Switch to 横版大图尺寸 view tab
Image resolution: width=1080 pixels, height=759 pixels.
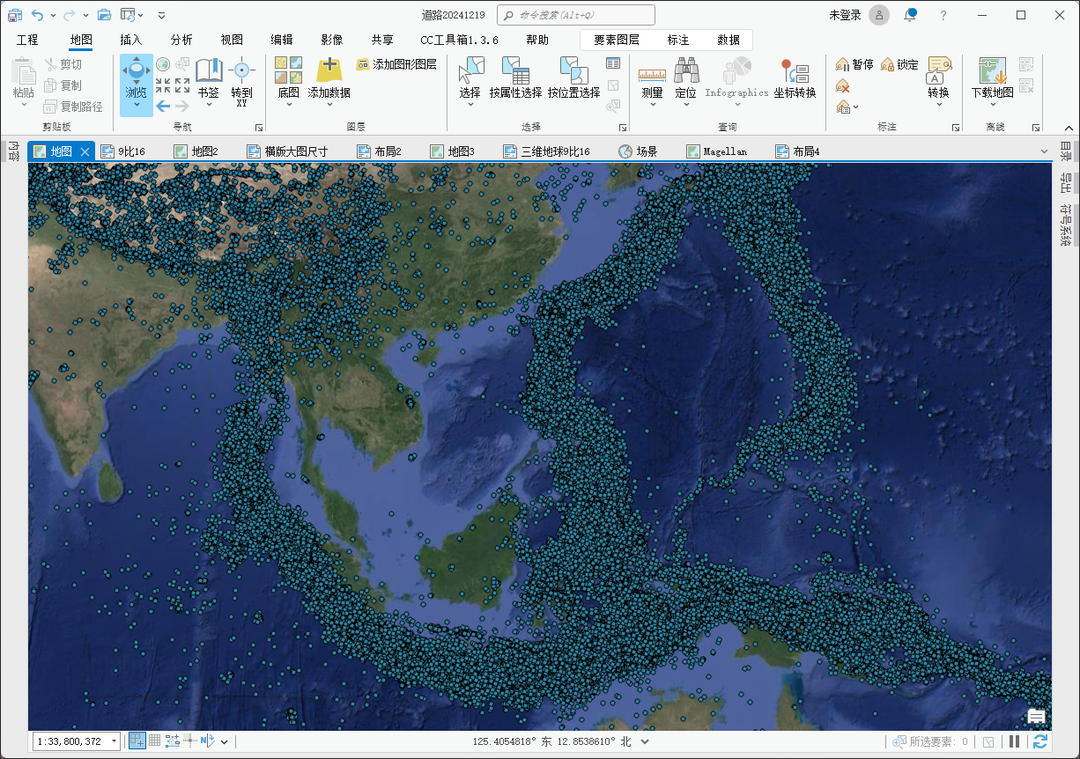(x=287, y=152)
